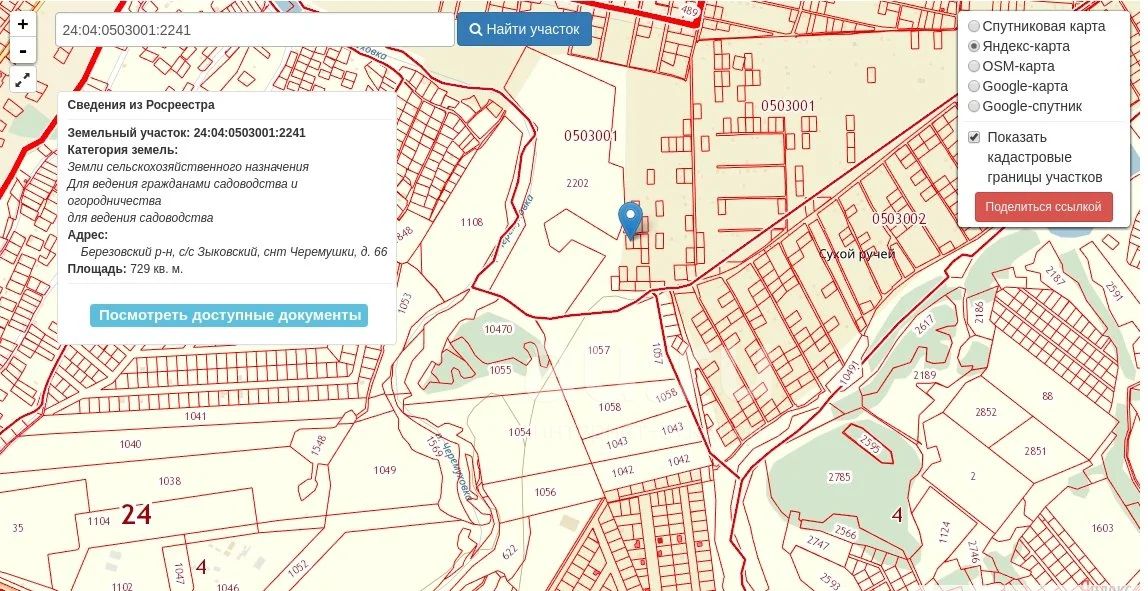This screenshot has width=1148, height=591.
Task: Click parcel label 2595
Action: point(869,444)
